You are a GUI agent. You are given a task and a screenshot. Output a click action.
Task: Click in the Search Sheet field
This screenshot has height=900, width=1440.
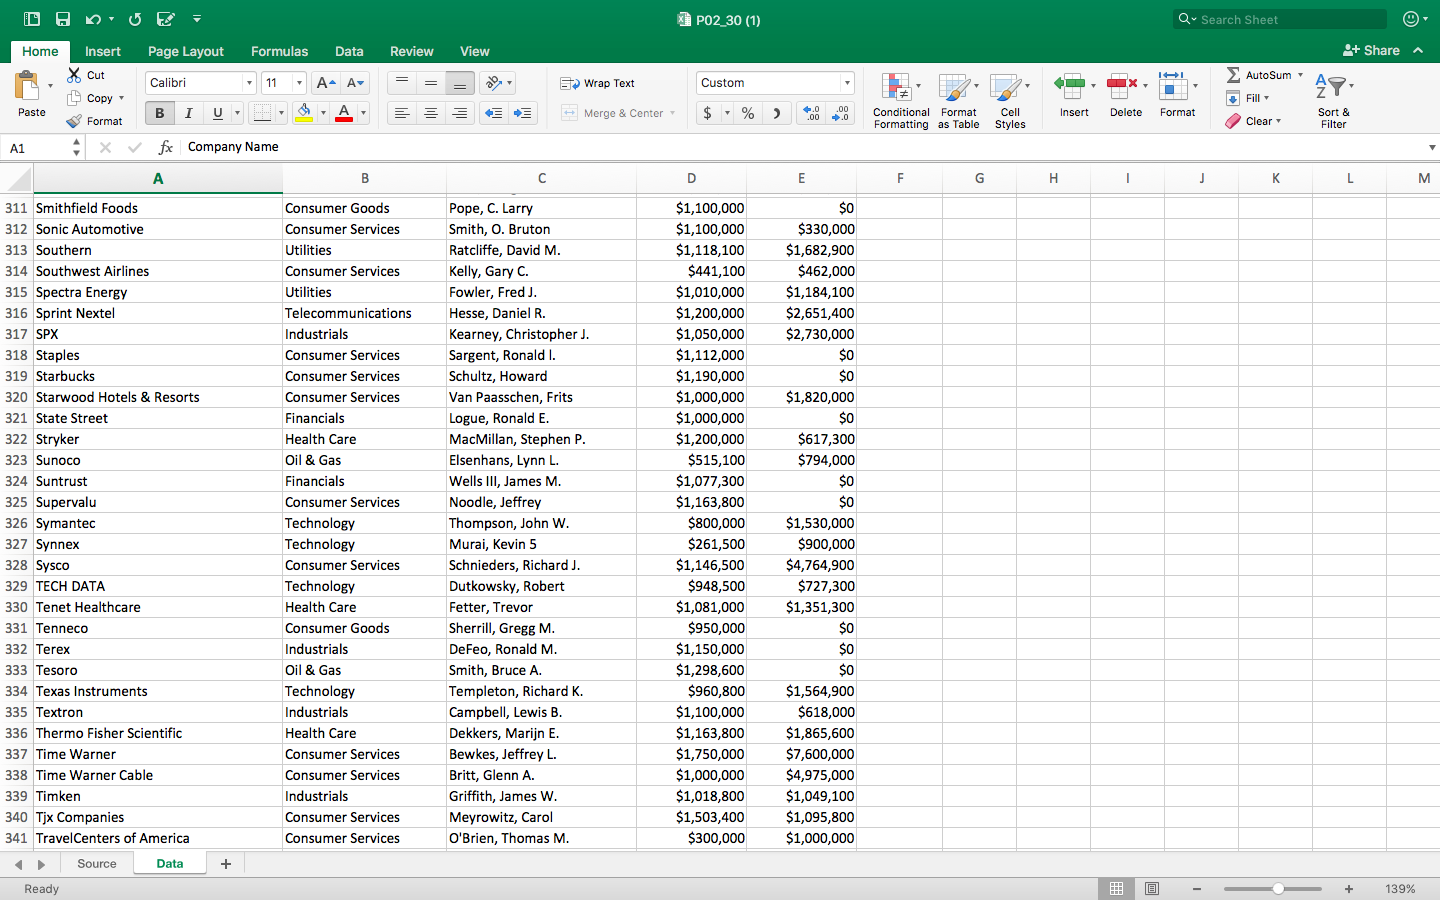click(x=1285, y=19)
